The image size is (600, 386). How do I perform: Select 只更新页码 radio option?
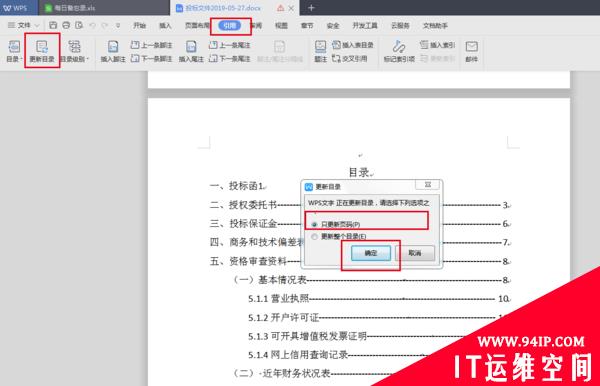click(315, 224)
